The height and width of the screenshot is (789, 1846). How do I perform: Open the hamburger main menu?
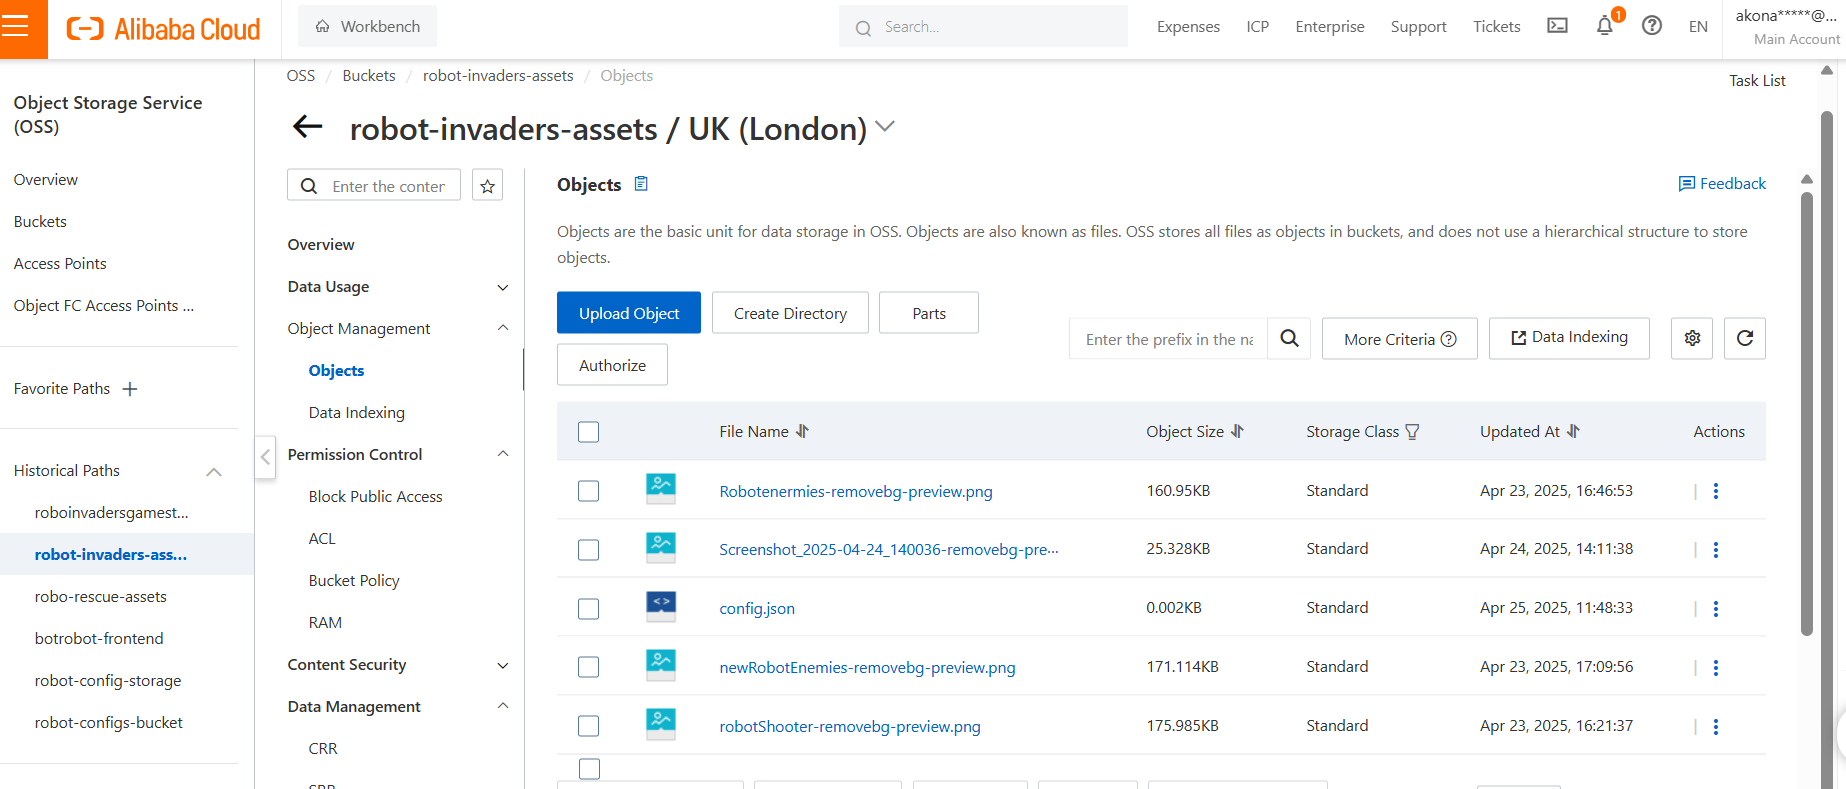pyautogui.click(x=15, y=27)
